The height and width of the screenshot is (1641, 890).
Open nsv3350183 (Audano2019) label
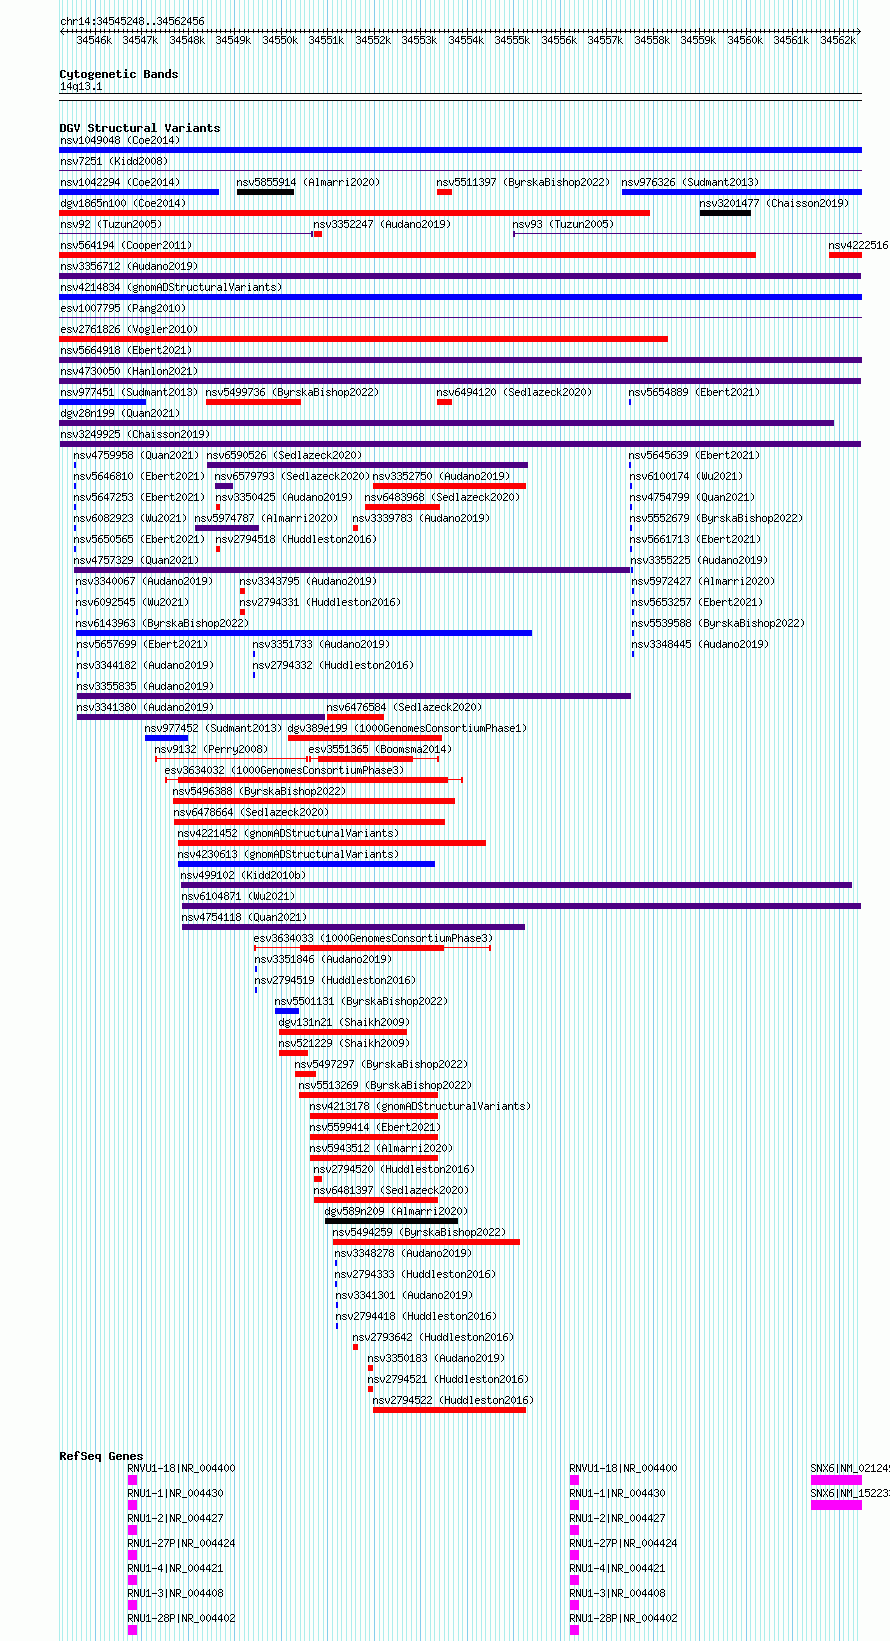point(436,1358)
